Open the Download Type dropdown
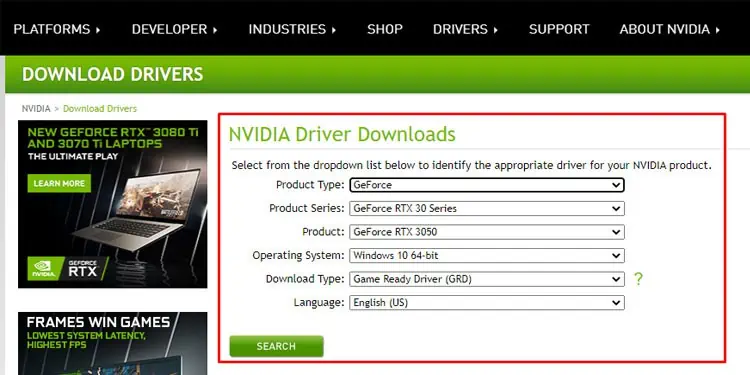Viewport: 750px width, 375px height. click(487, 279)
